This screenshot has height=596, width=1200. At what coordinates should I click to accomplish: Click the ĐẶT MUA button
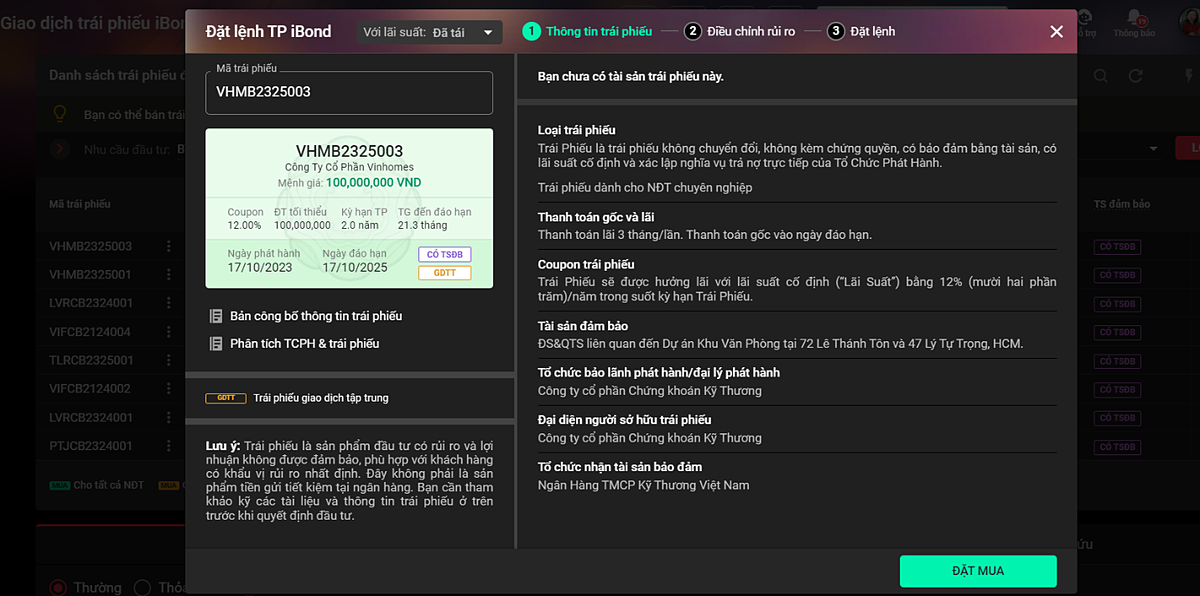(977, 571)
